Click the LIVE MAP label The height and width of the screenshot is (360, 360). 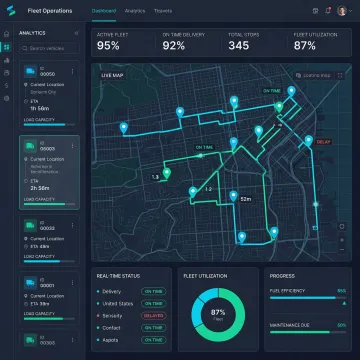[x=112, y=76]
